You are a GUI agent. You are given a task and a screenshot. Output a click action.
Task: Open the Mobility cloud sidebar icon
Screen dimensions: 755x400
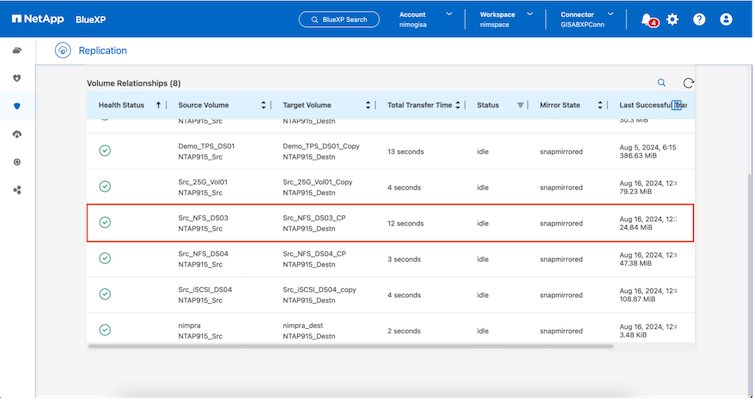(x=17, y=134)
